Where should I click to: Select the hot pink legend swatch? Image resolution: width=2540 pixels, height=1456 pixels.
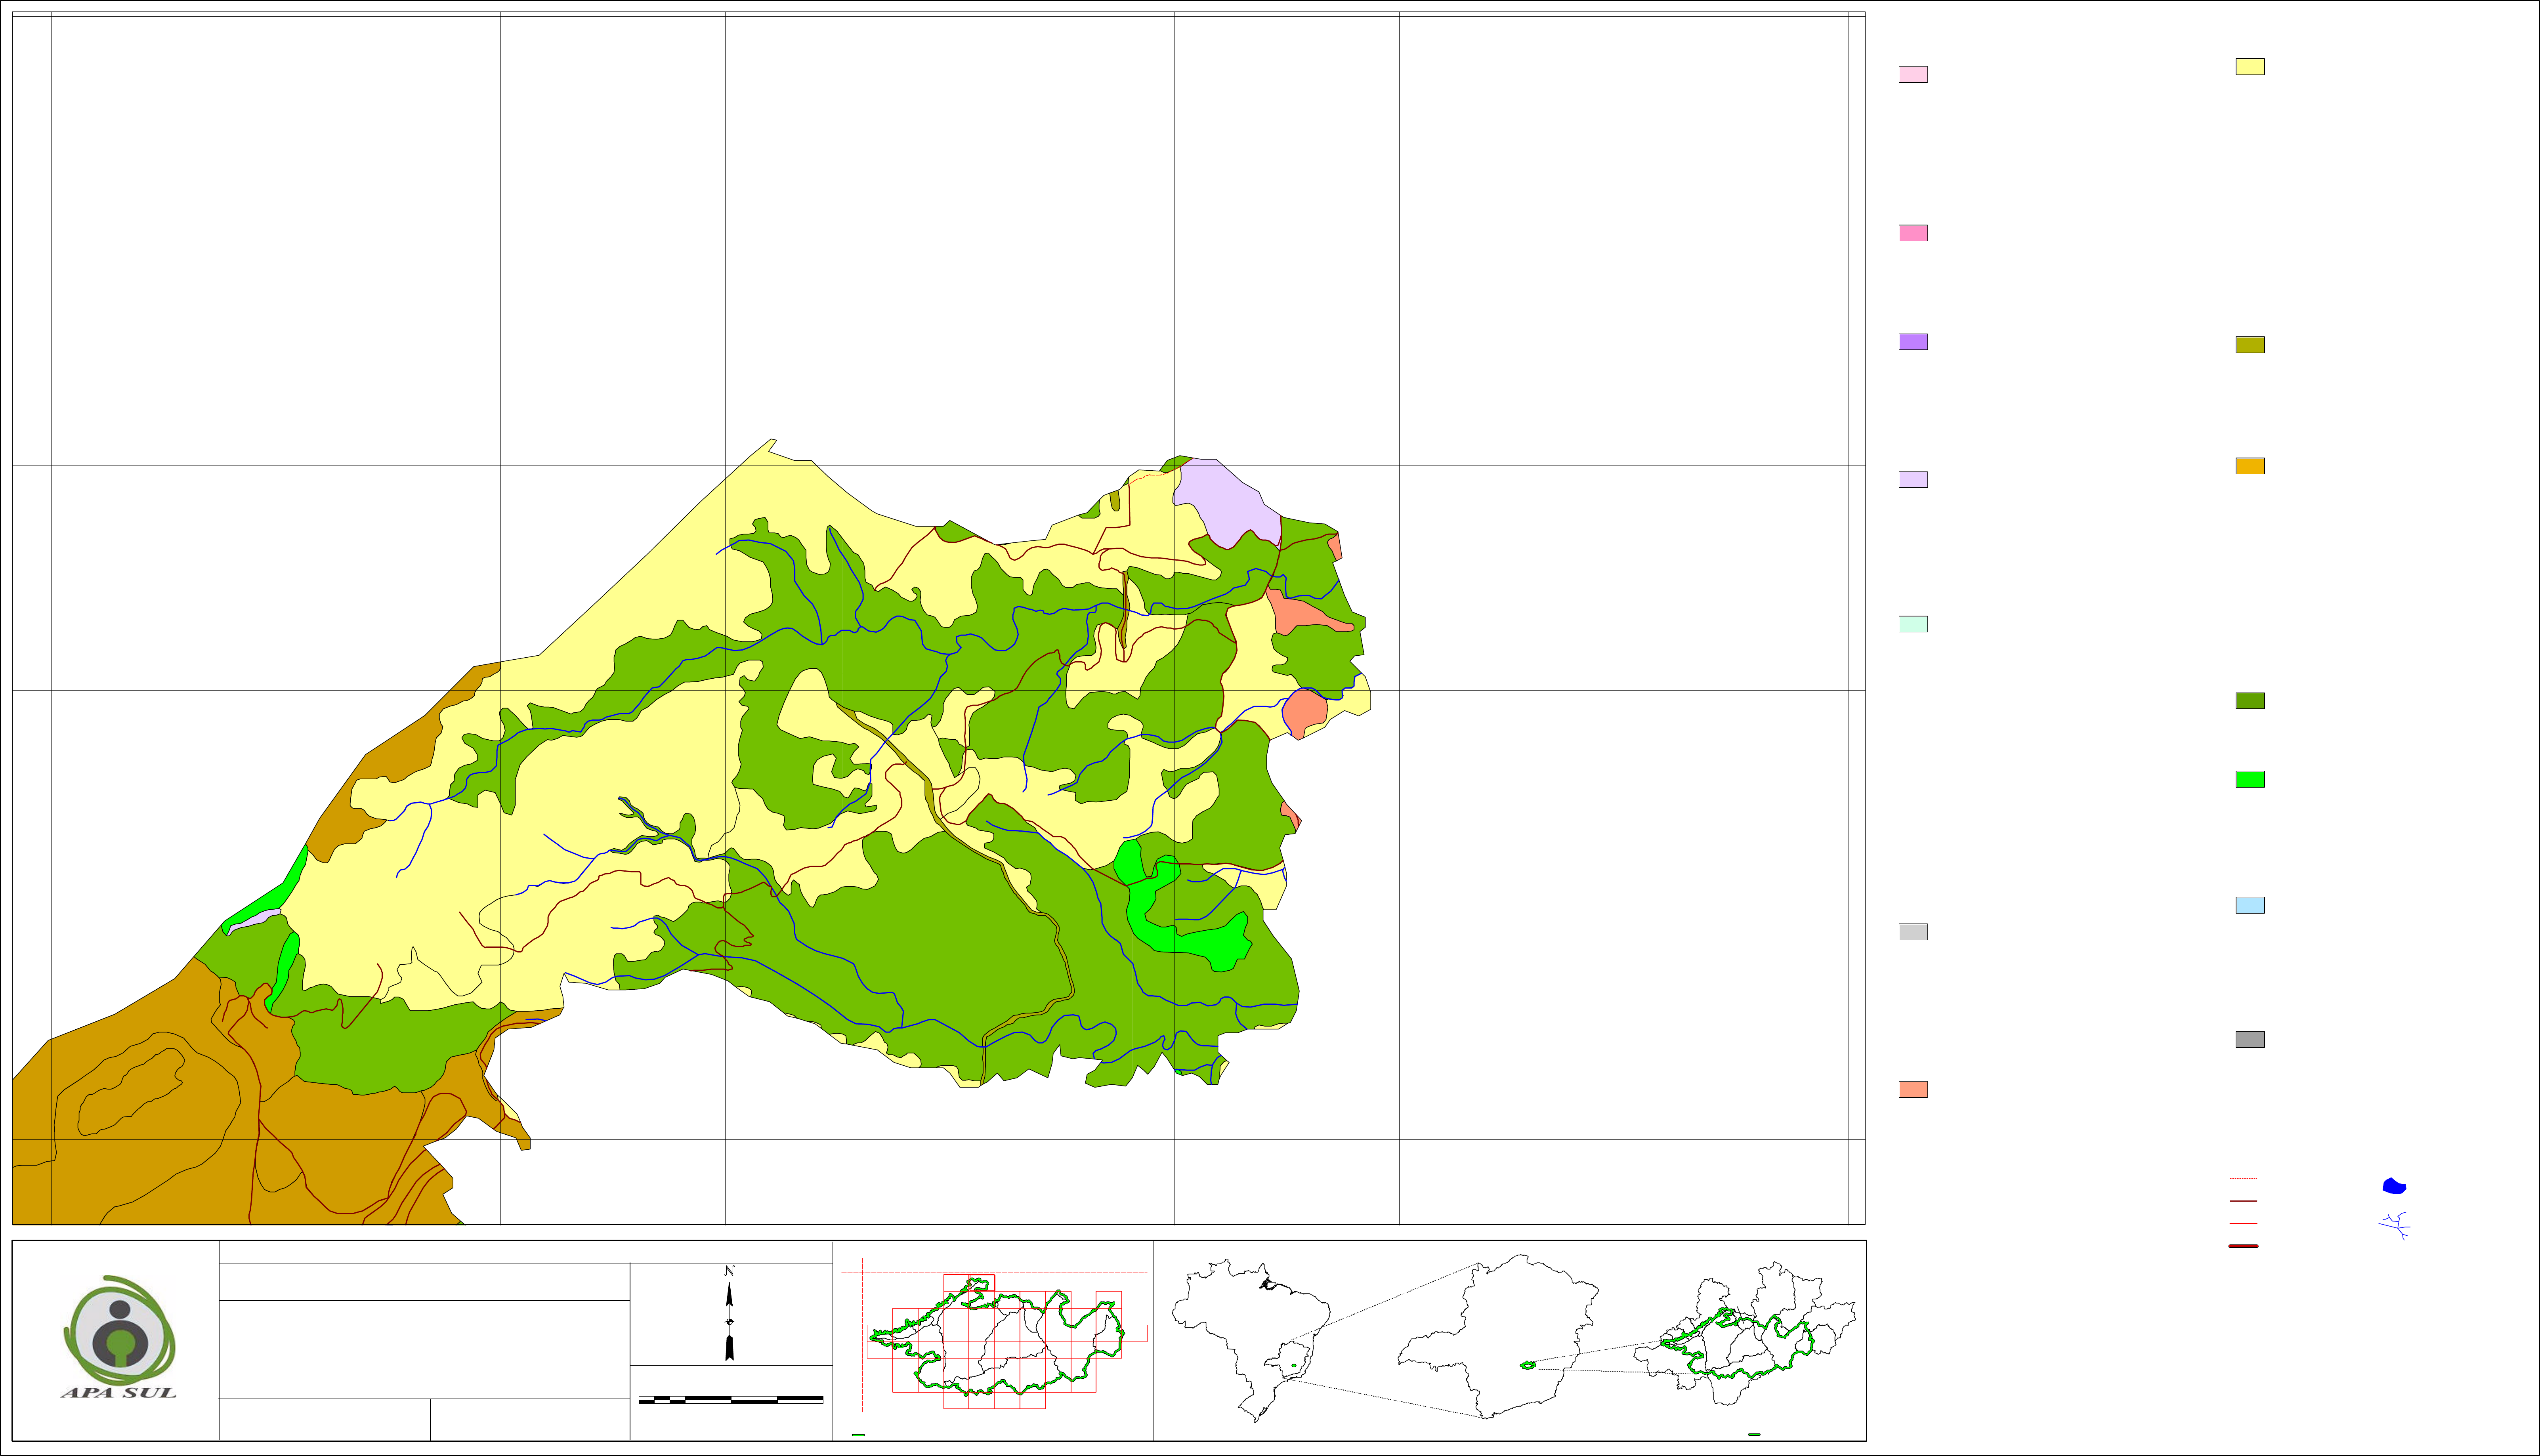[x=1913, y=233]
